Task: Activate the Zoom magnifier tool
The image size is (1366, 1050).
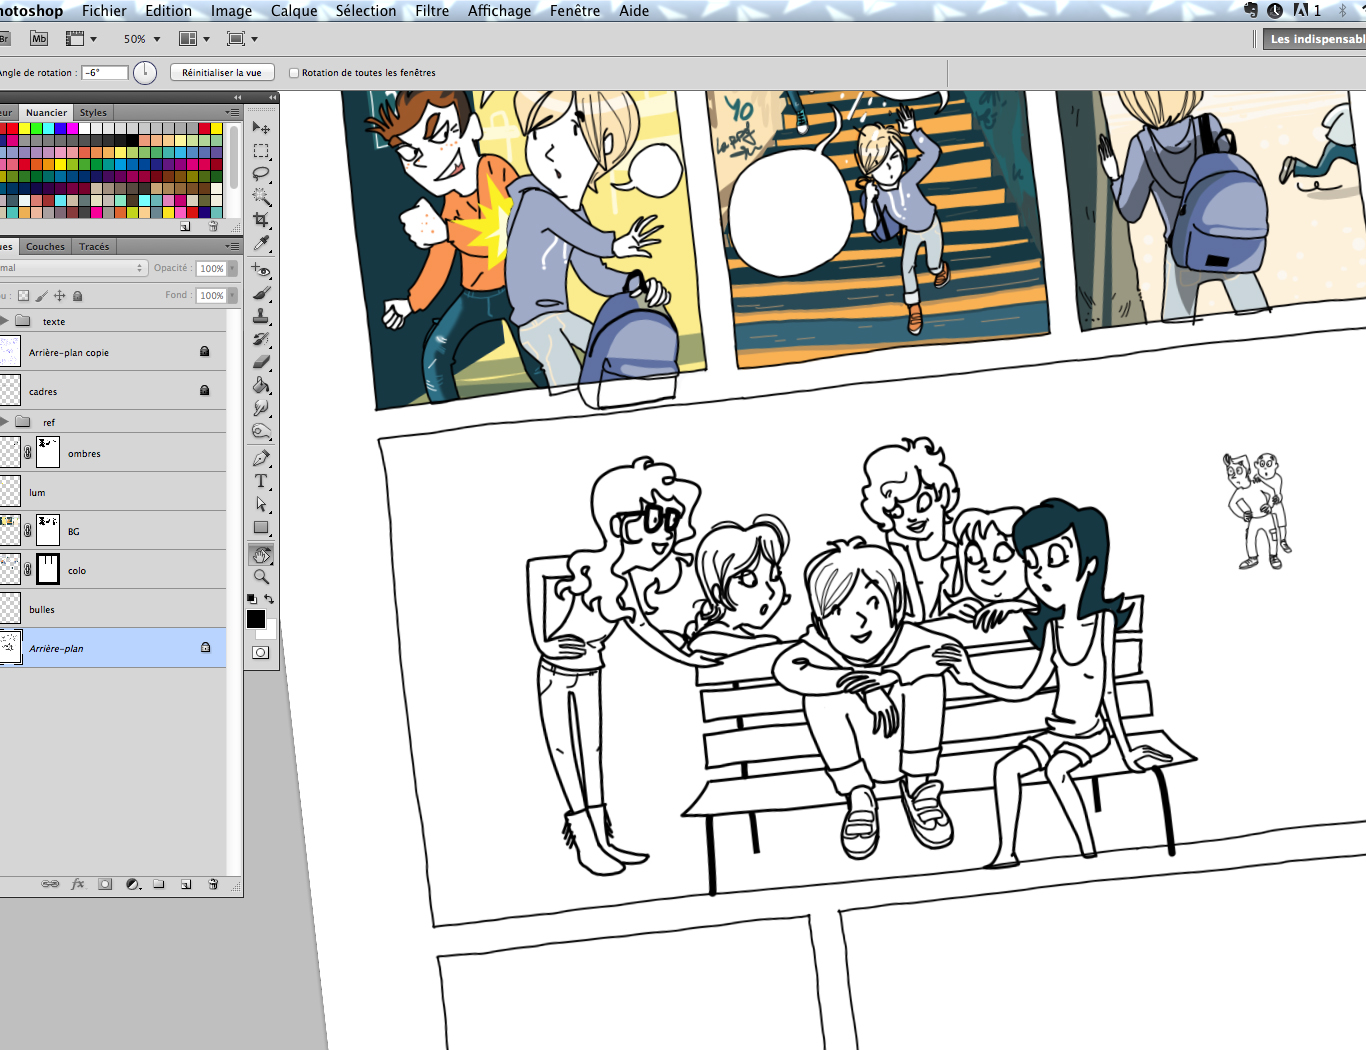Action: tap(261, 577)
